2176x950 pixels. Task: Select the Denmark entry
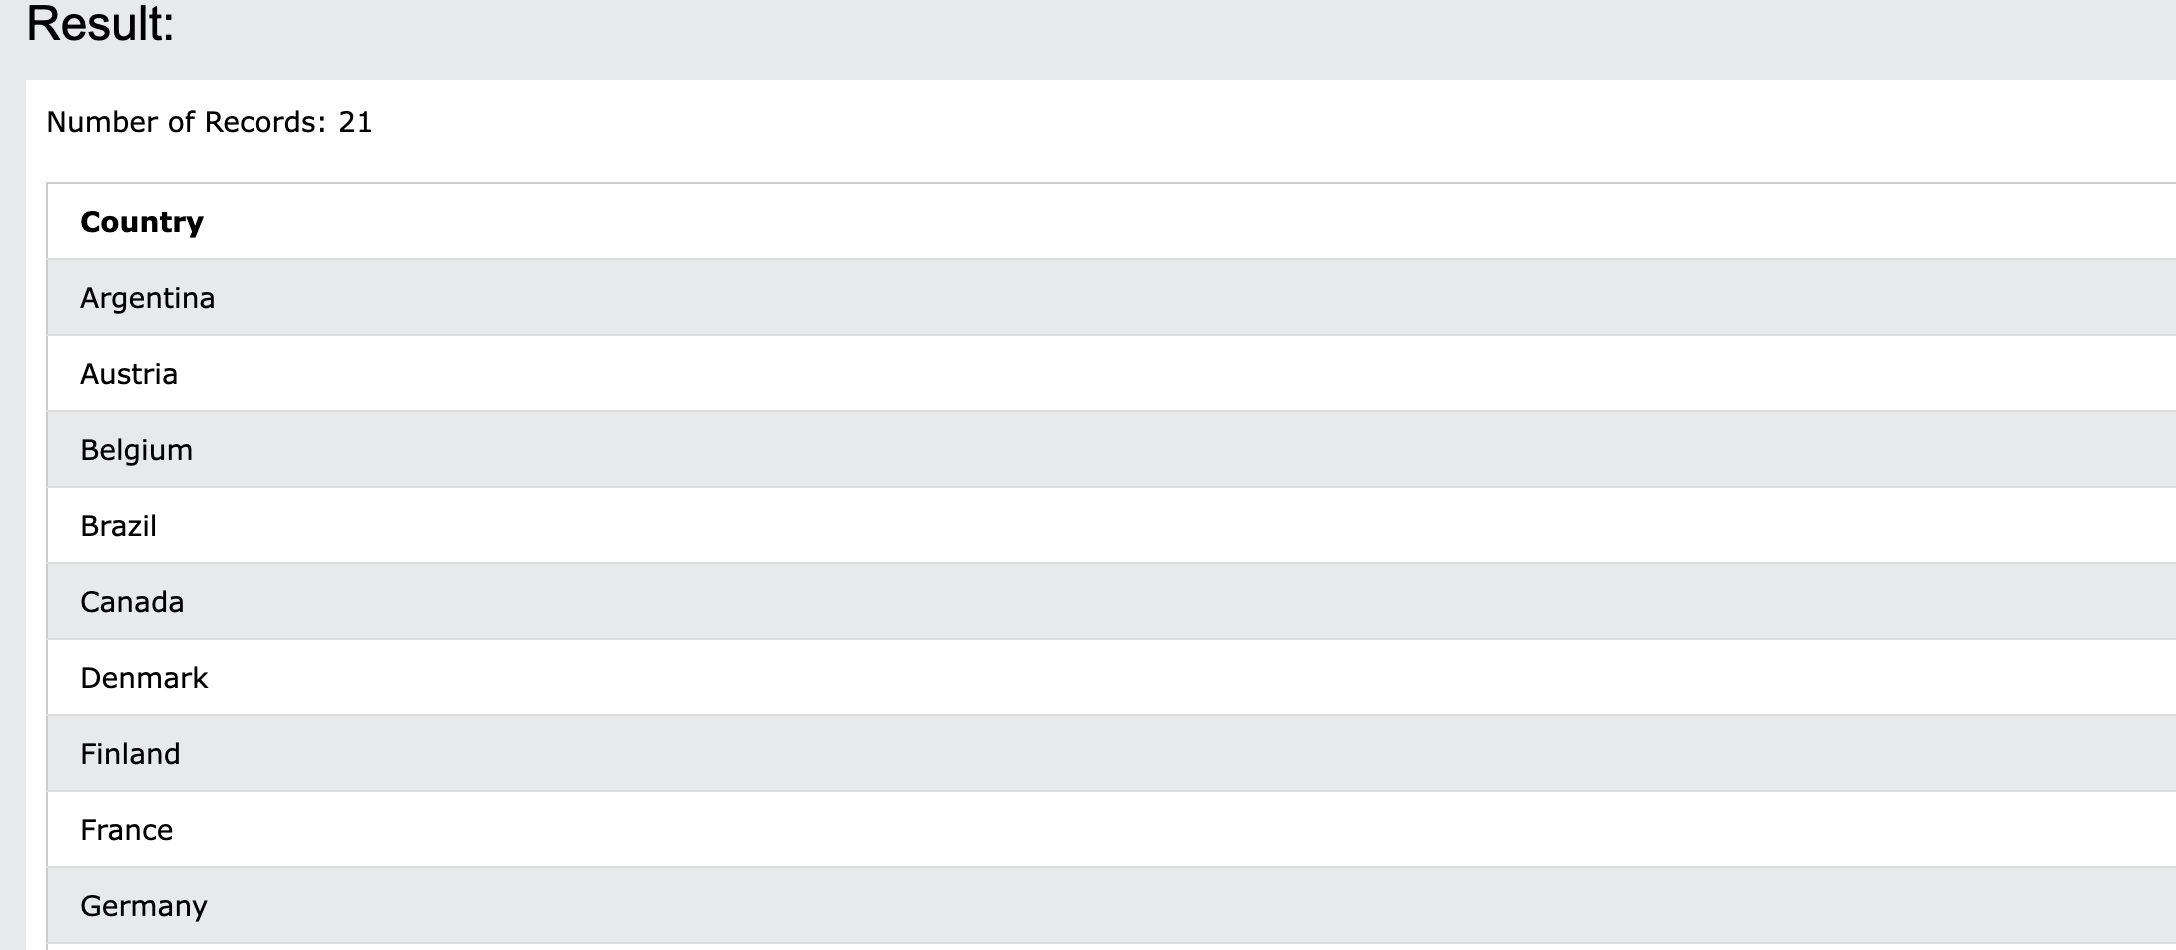[144, 678]
